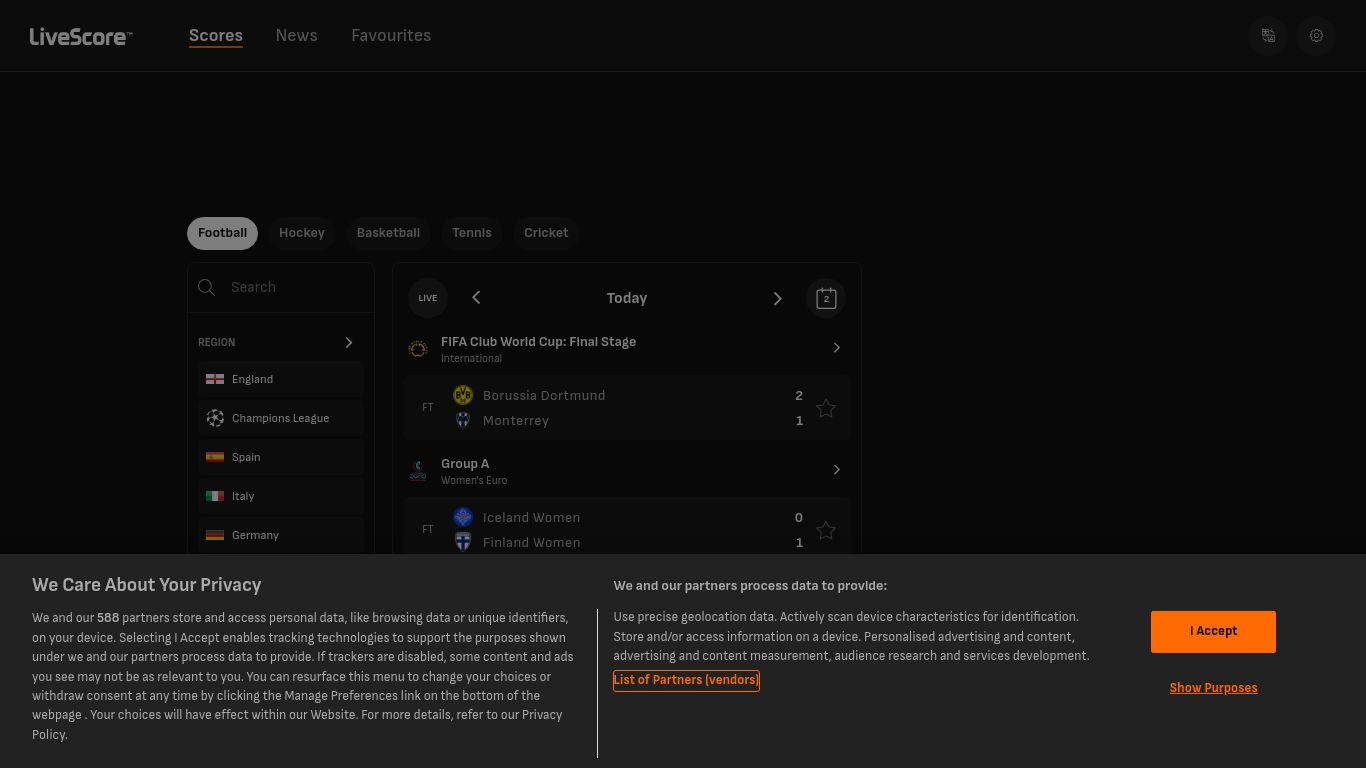Click the Finland Women crest
Screen dimensions: 1366x768
[x=463, y=542]
